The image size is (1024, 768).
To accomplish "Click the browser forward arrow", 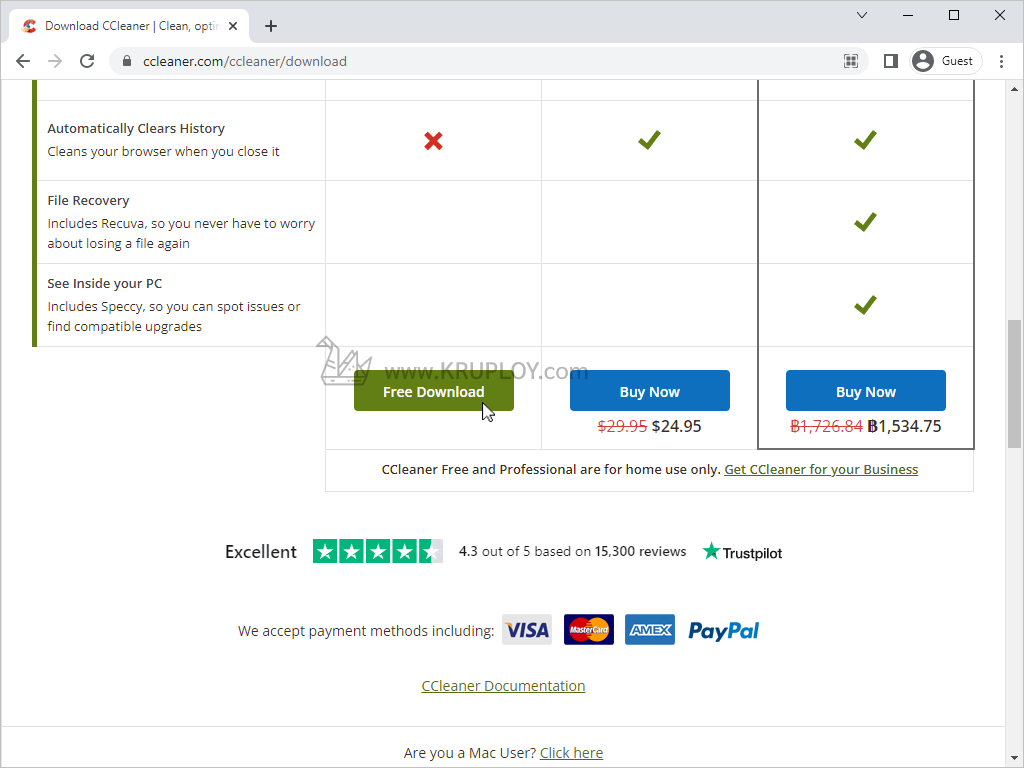I will coord(55,61).
